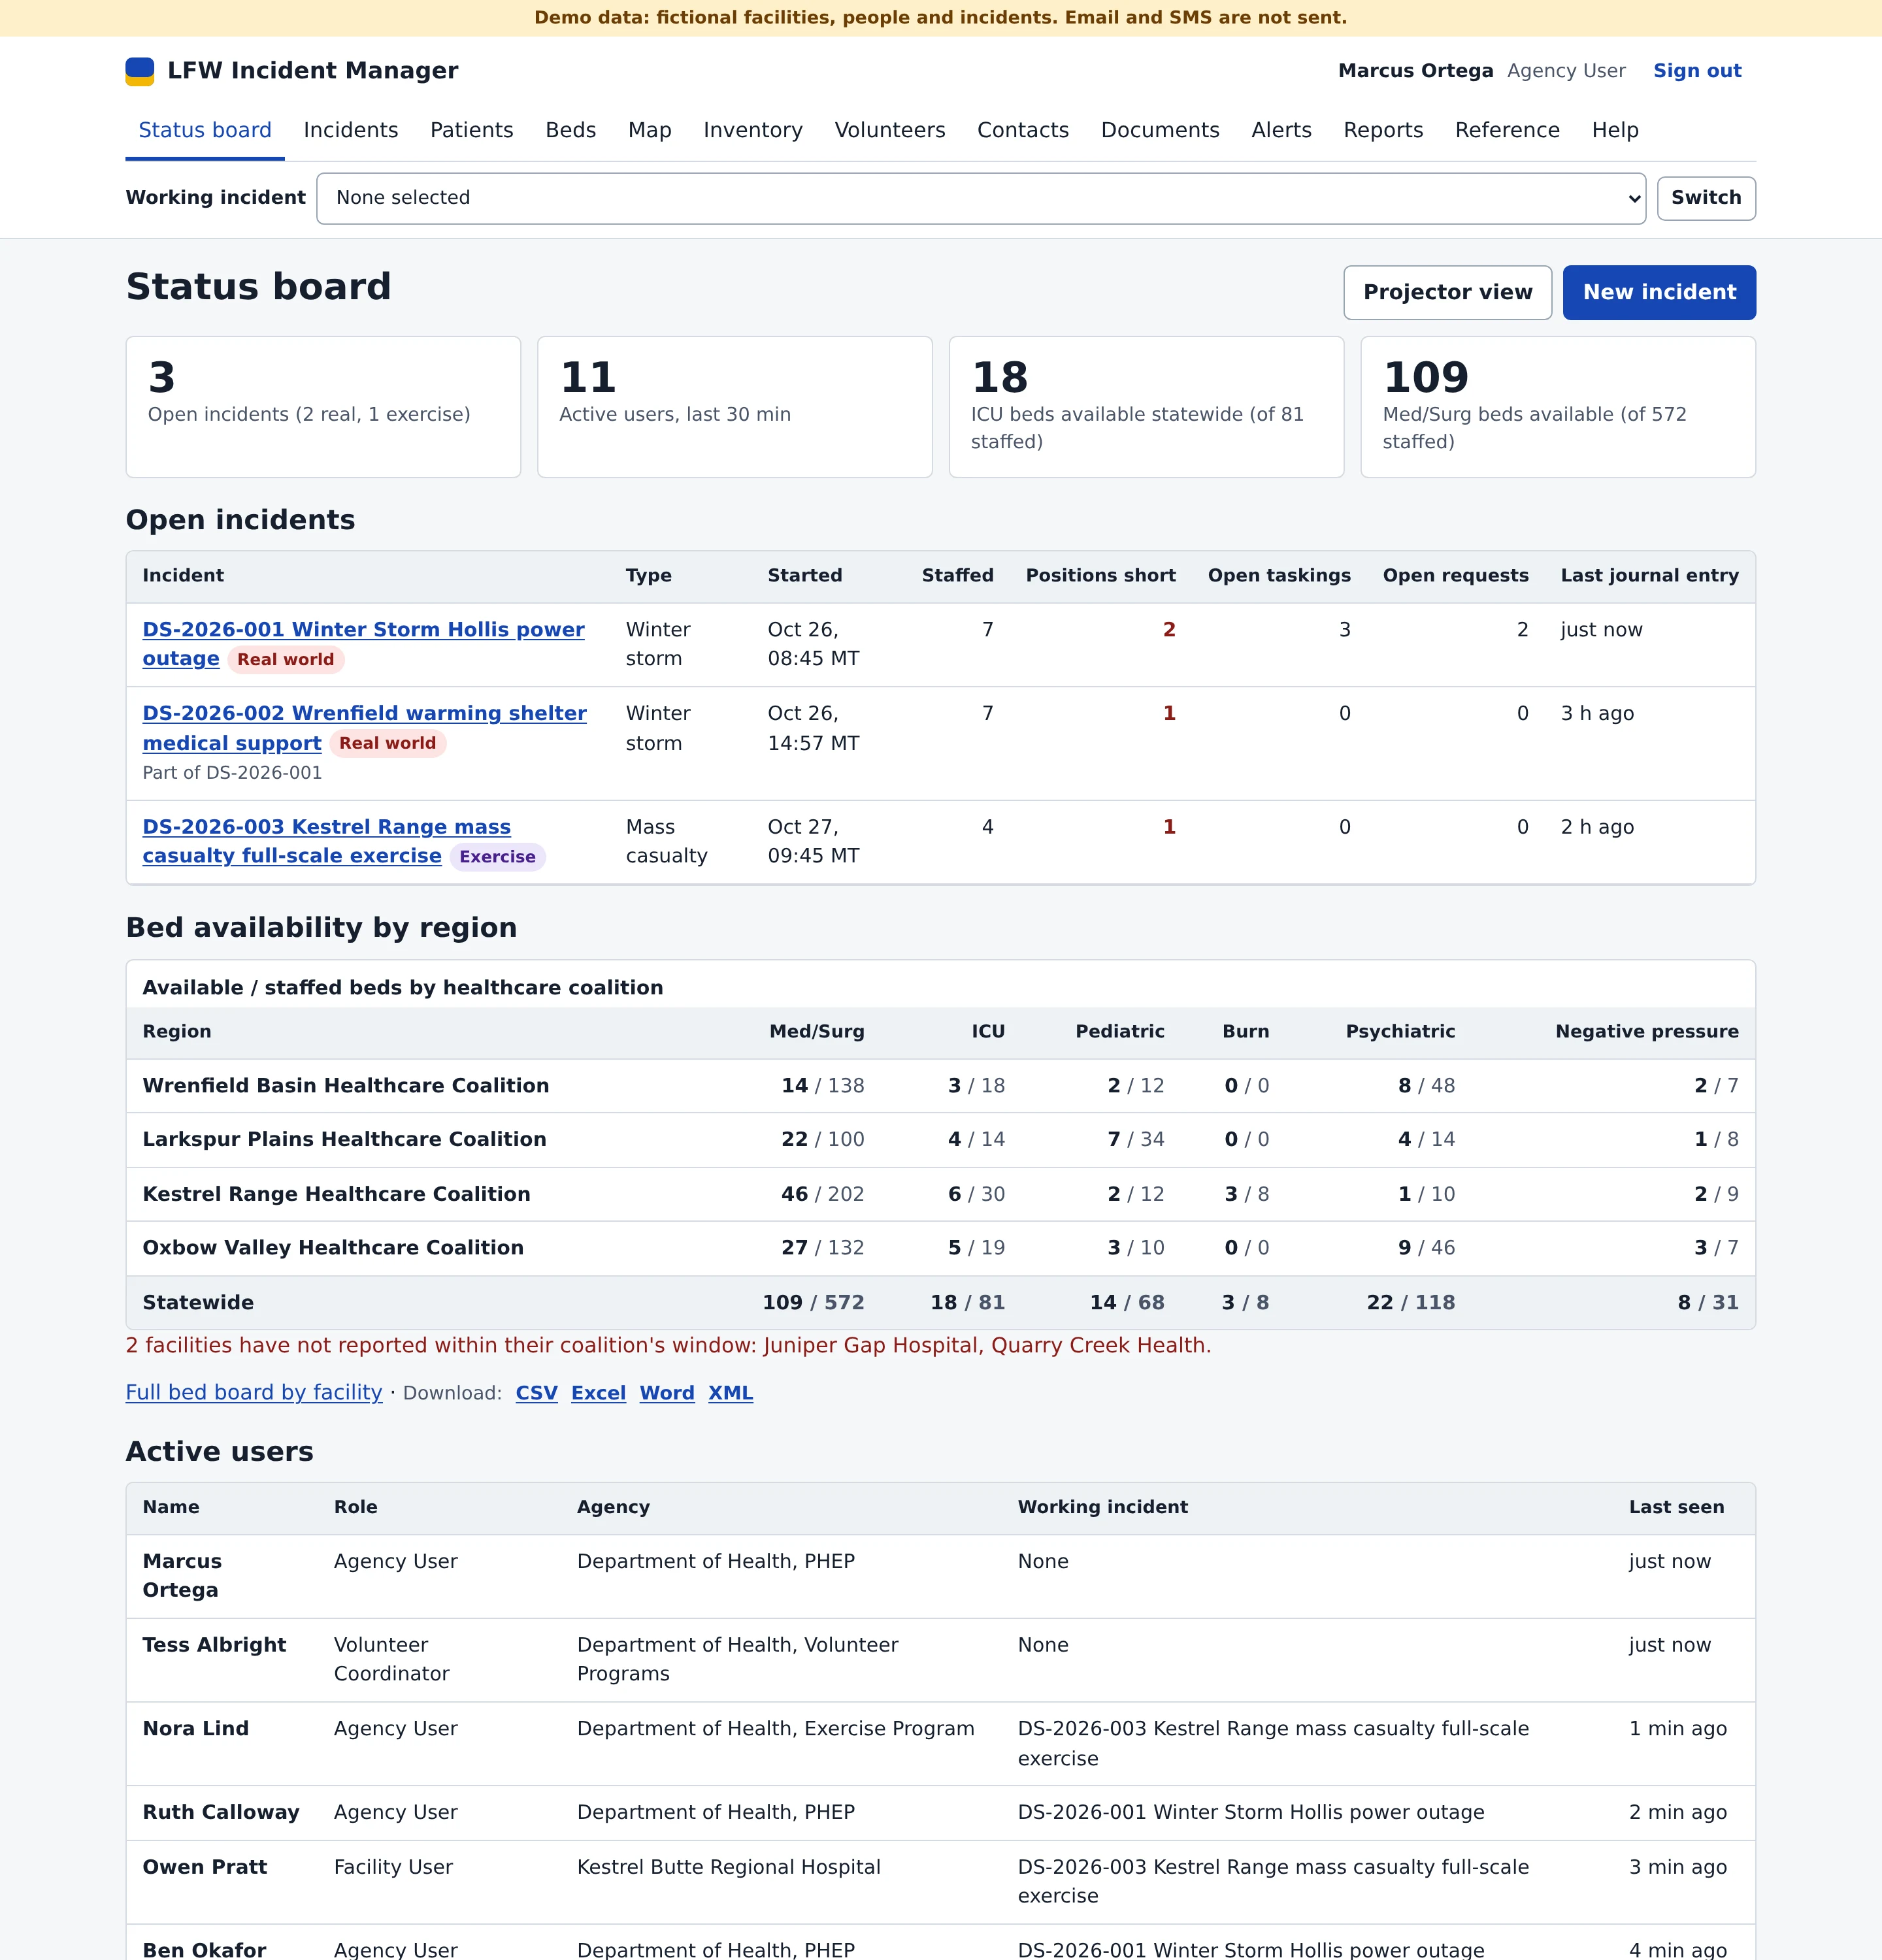This screenshot has height=1960, width=1882.
Task: Go to the Incidents tab
Action: coord(351,130)
